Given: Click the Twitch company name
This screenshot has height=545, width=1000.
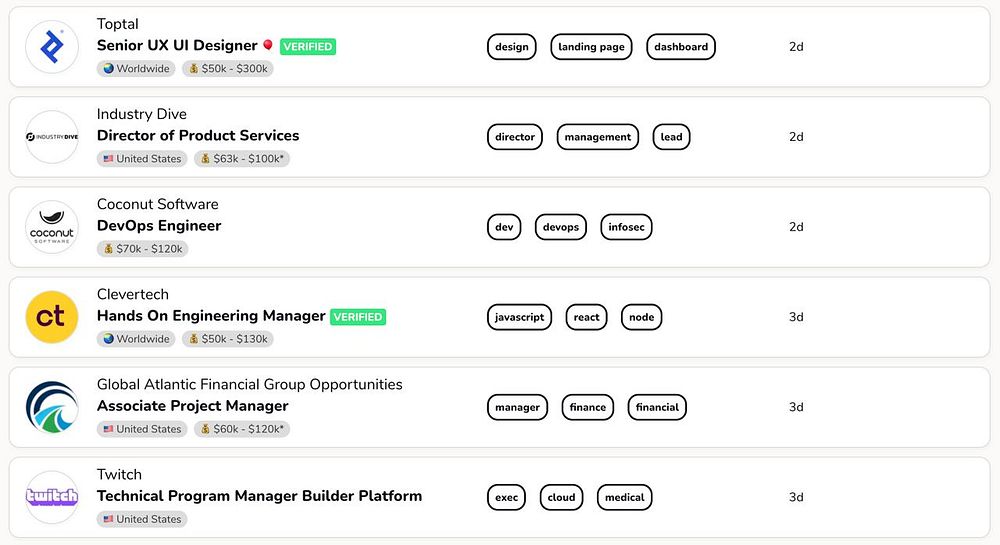Looking at the screenshot, I should 119,474.
